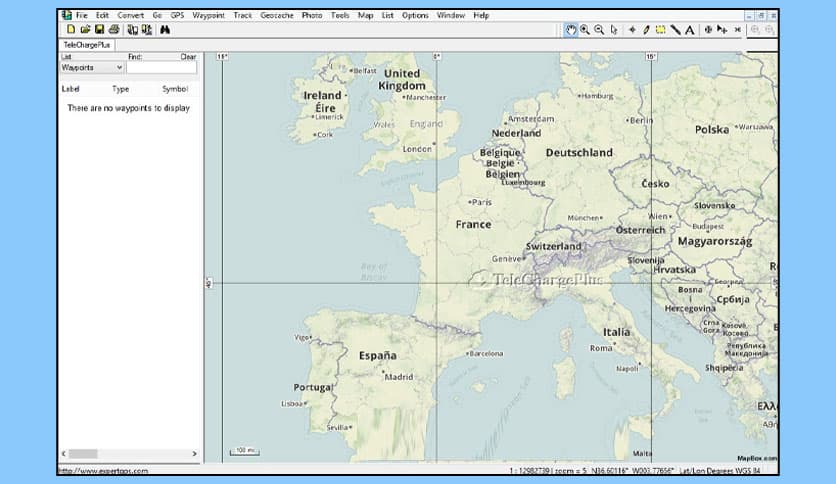Choose the Zoom Out magnifier tool
836x484 pixels.
[599, 30]
